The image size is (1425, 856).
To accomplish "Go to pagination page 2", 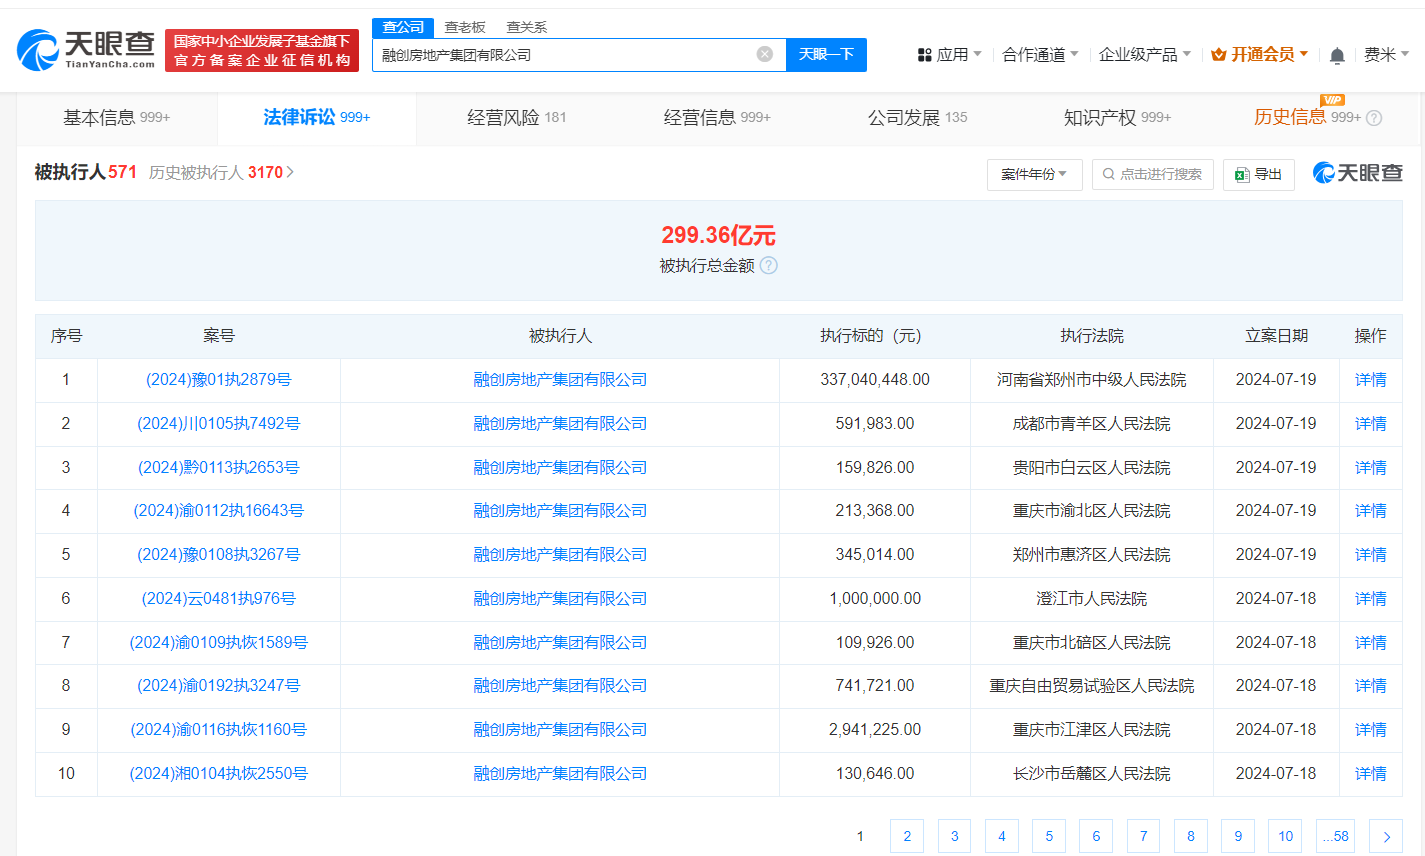I will 907,835.
